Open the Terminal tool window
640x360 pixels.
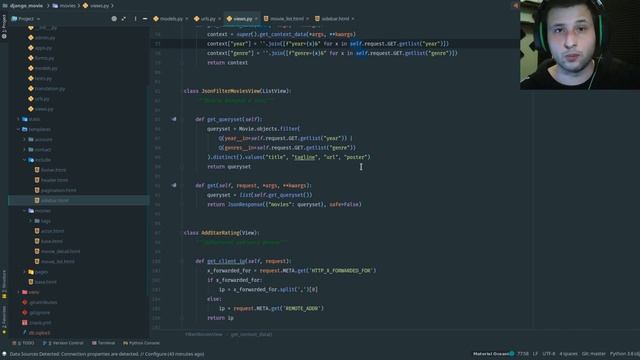point(104,343)
